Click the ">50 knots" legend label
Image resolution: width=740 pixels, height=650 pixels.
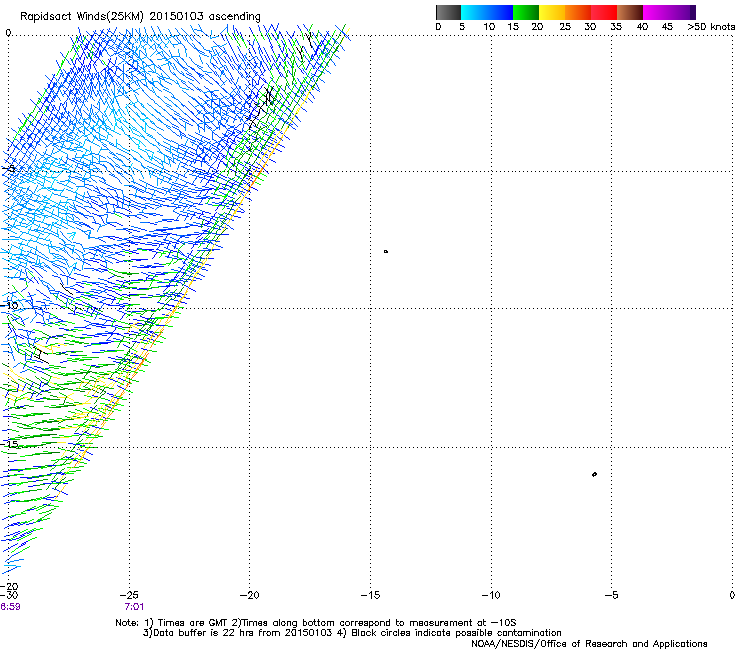tap(711, 27)
